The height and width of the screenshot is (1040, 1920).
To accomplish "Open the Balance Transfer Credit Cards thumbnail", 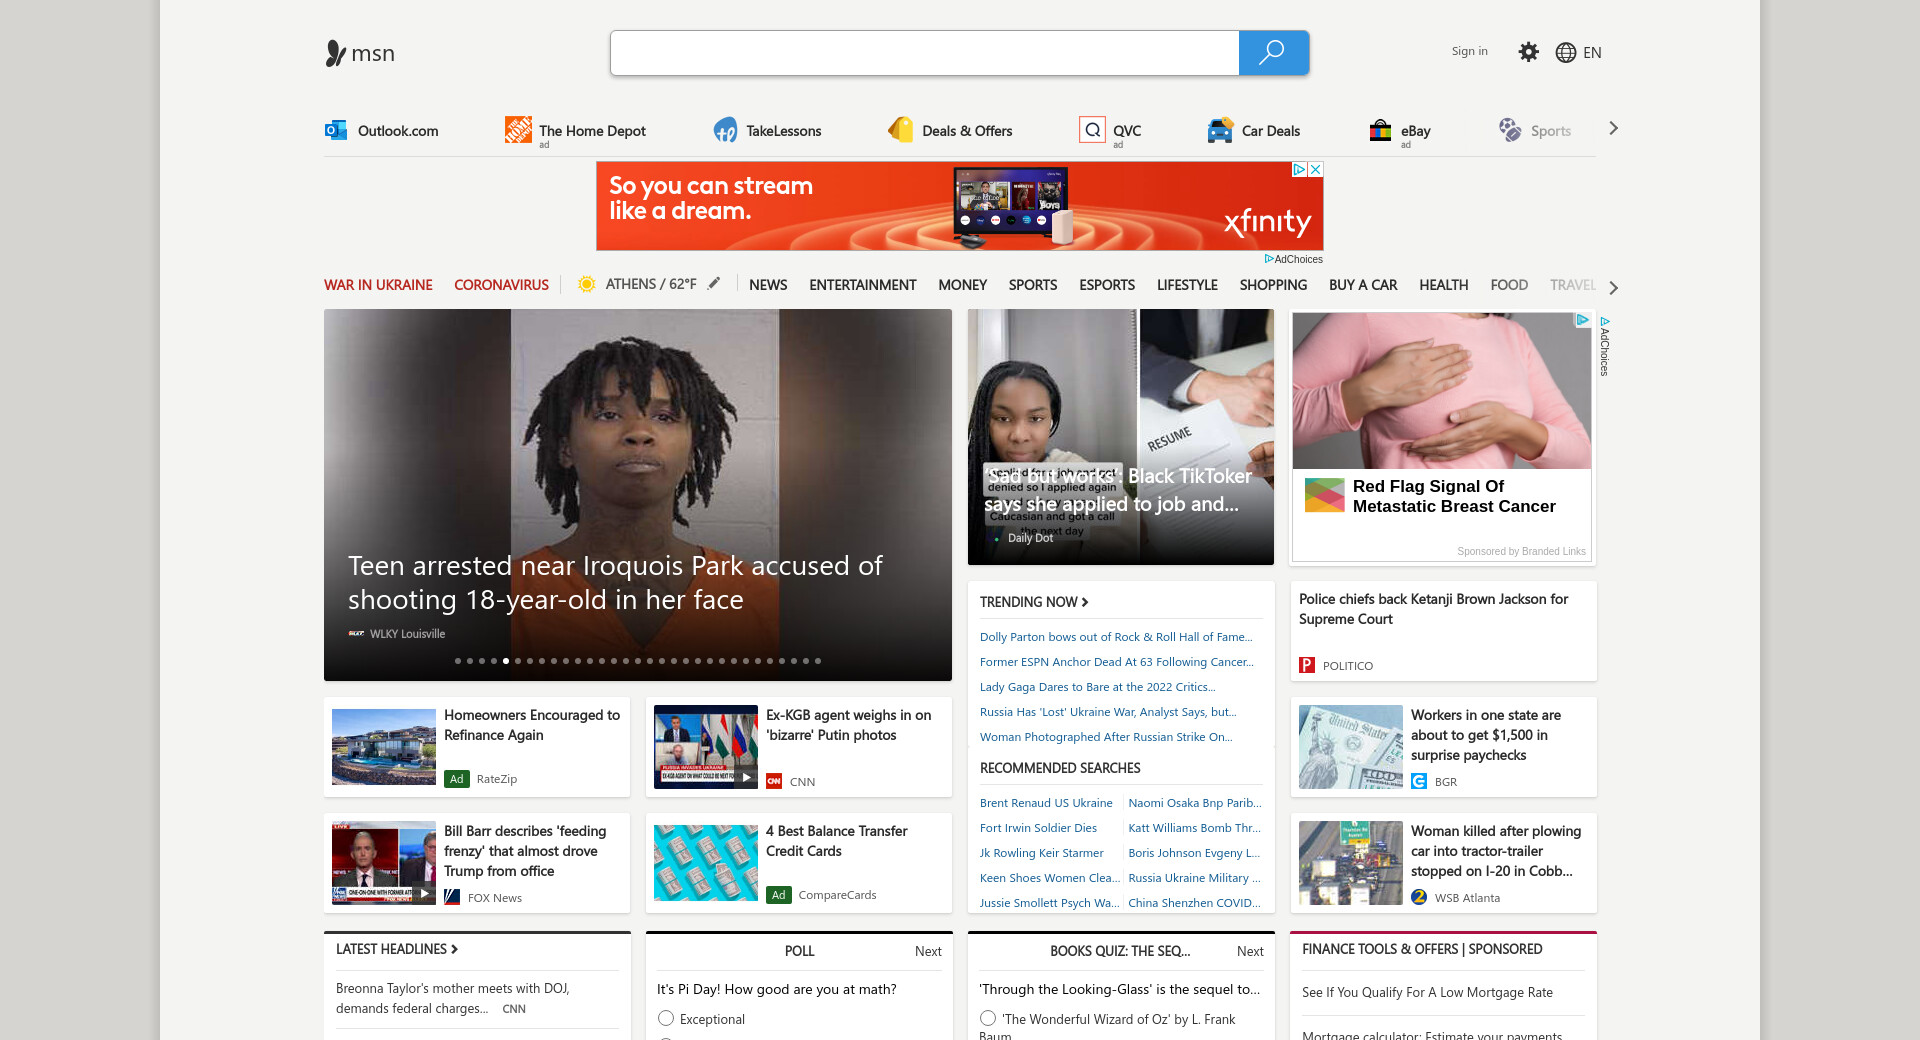I will point(706,863).
